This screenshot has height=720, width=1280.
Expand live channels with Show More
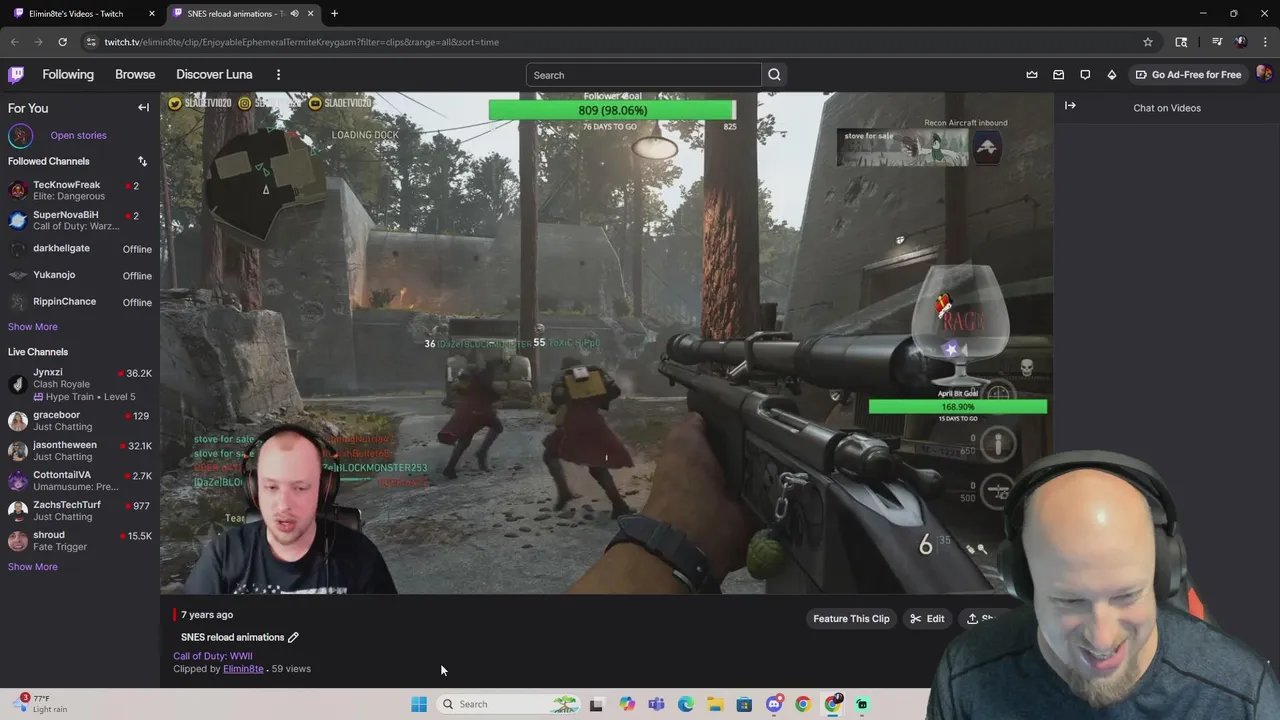tap(32, 566)
